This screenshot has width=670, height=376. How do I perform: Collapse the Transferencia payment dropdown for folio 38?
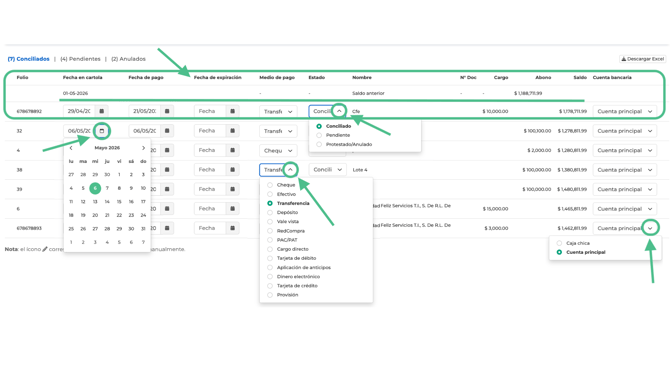[290, 170]
